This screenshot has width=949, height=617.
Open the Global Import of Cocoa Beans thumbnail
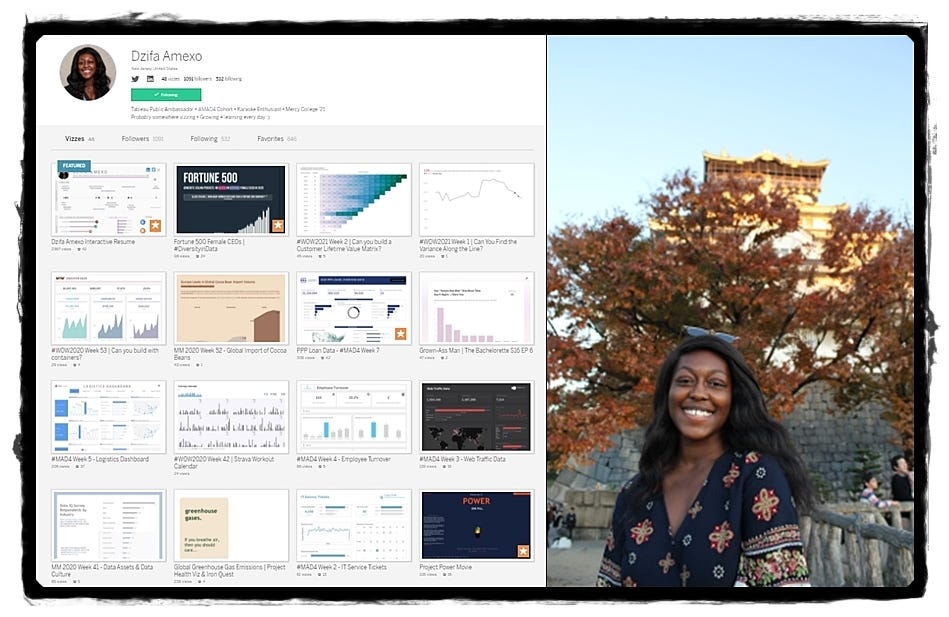231,308
